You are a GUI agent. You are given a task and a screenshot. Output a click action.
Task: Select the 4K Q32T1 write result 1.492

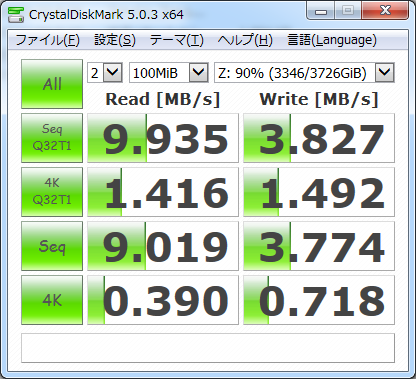(x=319, y=192)
